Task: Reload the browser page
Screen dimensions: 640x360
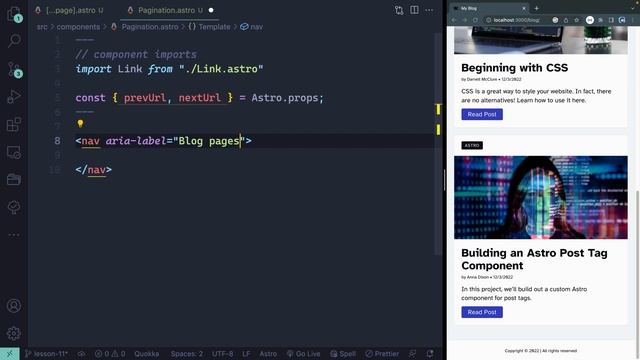Action: pos(475,20)
